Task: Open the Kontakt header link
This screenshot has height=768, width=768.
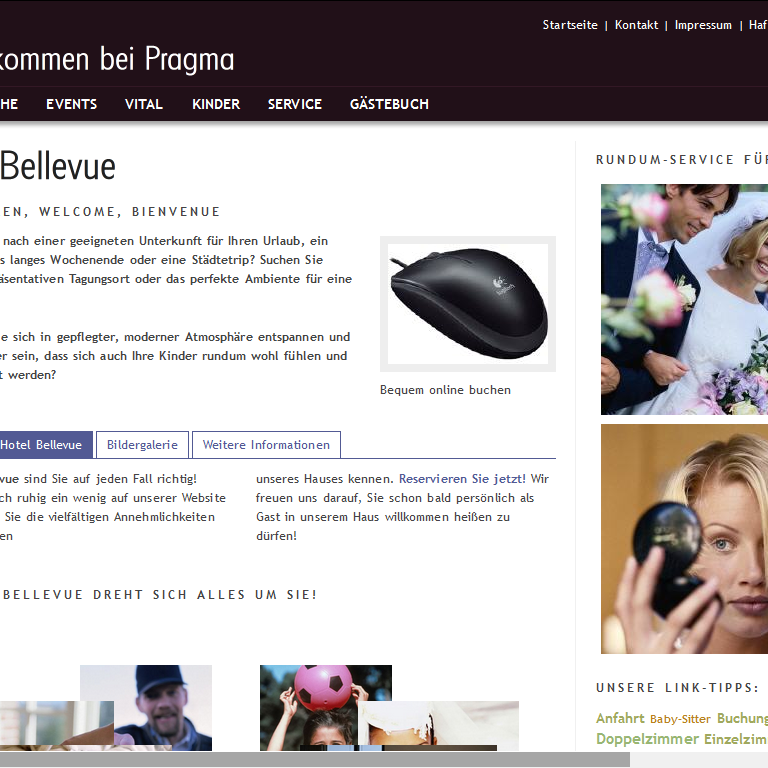Action: pyautogui.click(x=636, y=25)
